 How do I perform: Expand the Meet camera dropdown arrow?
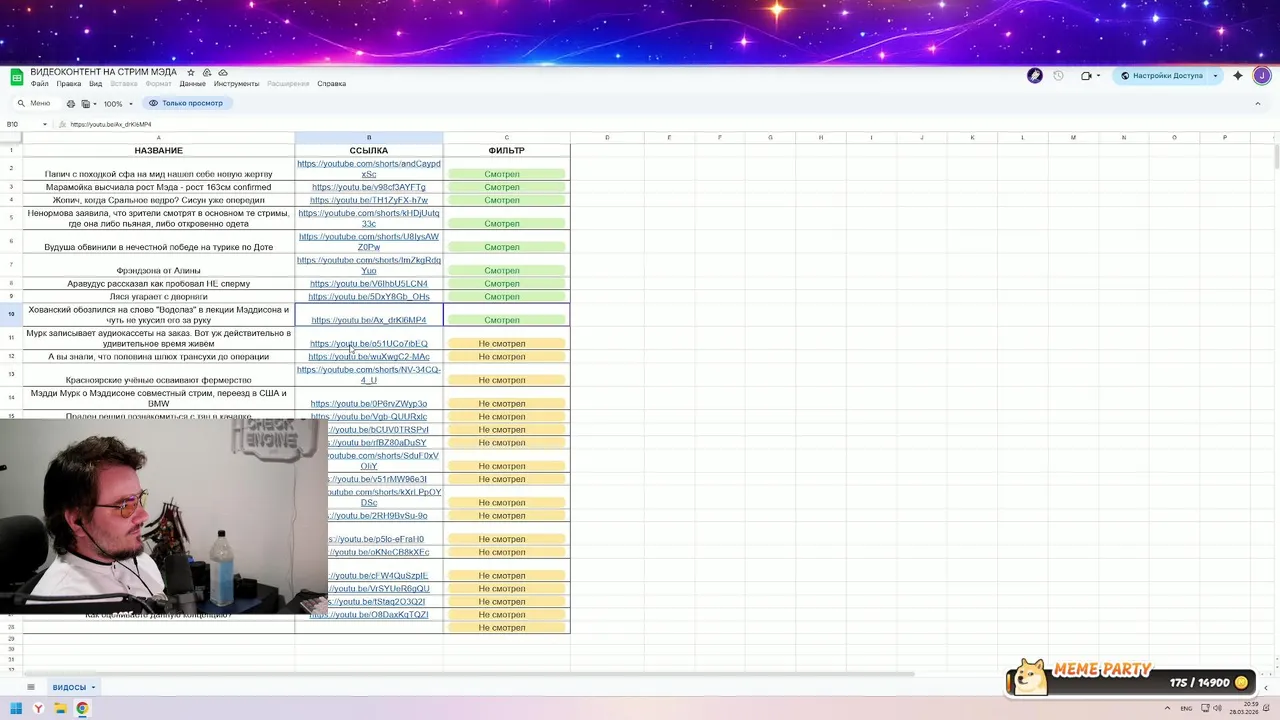[1098, 76]
